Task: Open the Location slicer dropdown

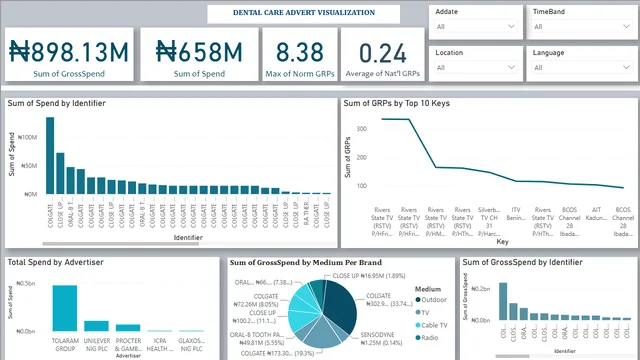Action: click(476, 67)
